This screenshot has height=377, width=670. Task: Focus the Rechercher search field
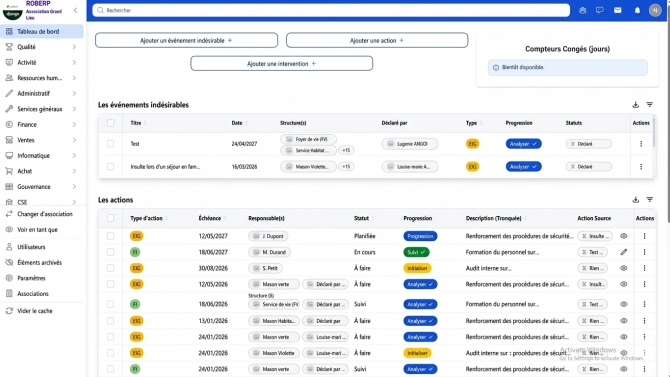(x=331, y=10)
